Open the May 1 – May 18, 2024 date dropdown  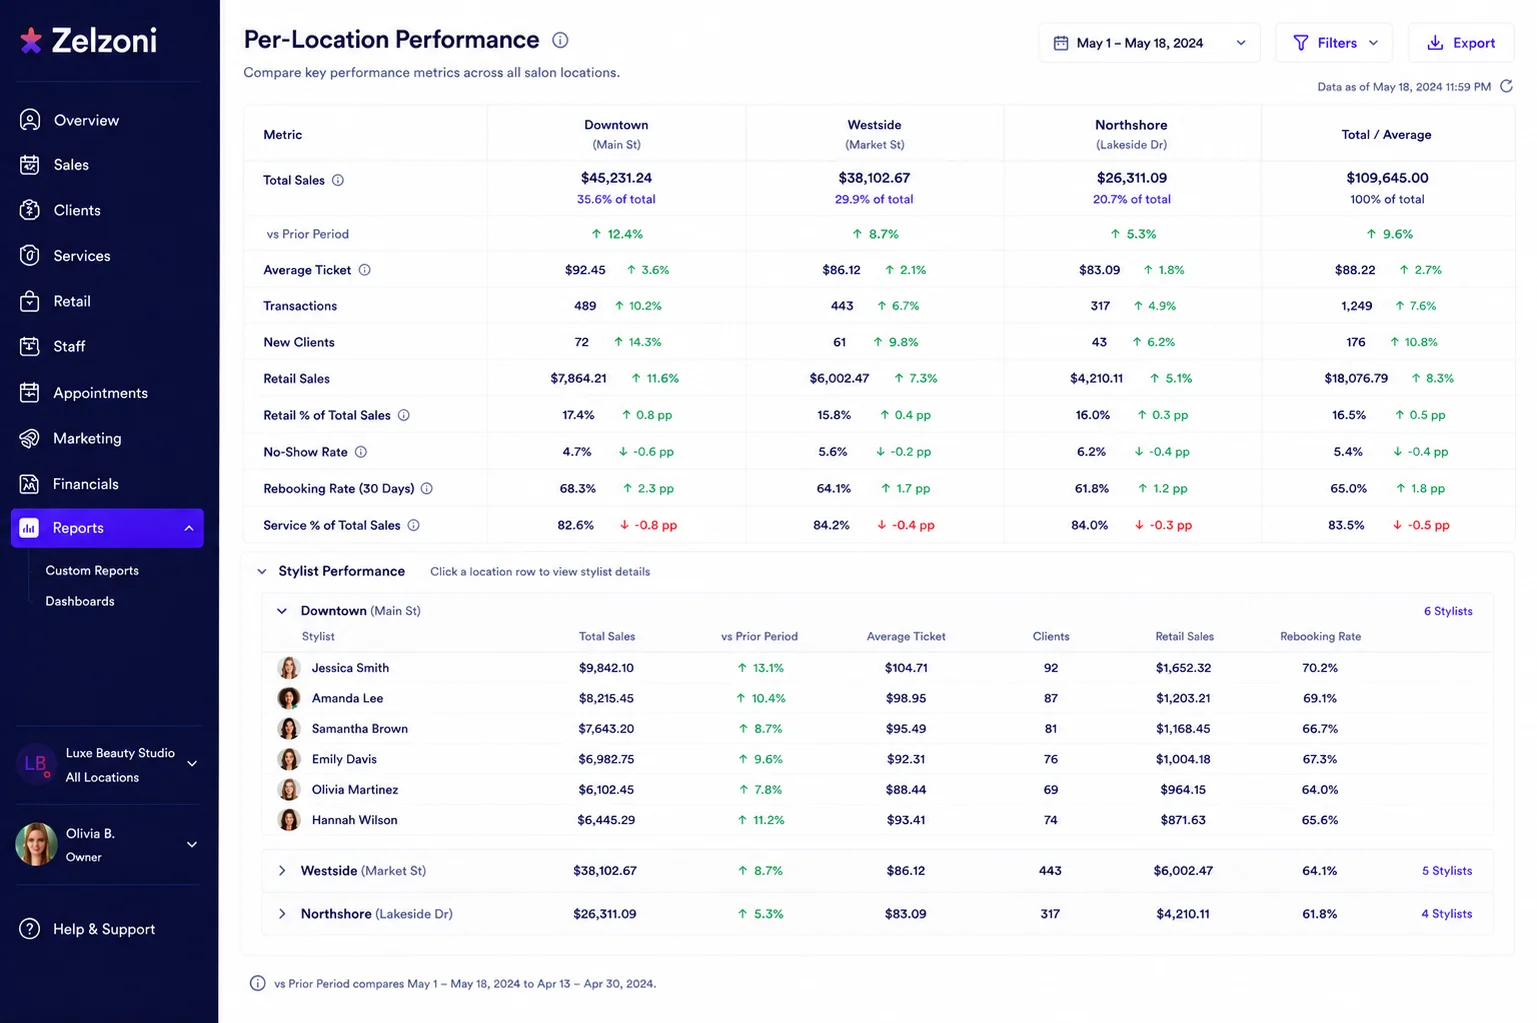pyautogui.click(x=1150, y=43)
